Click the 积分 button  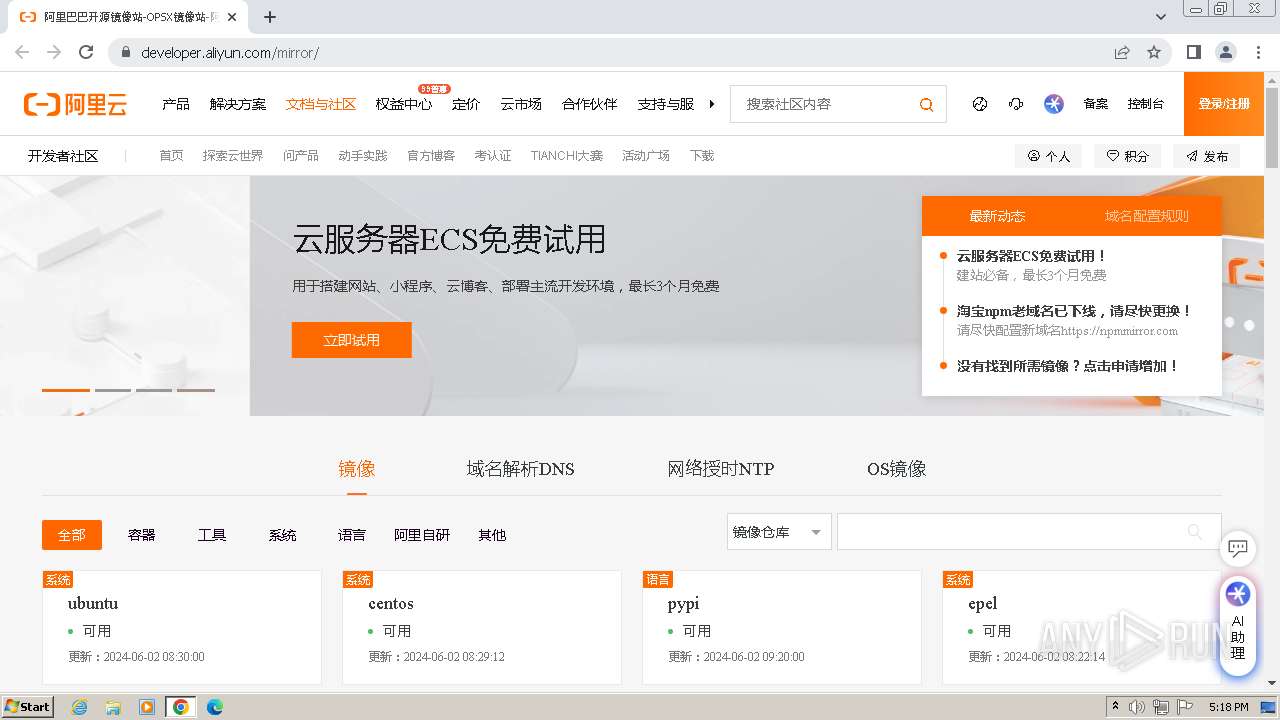(x=1128, y=156)
